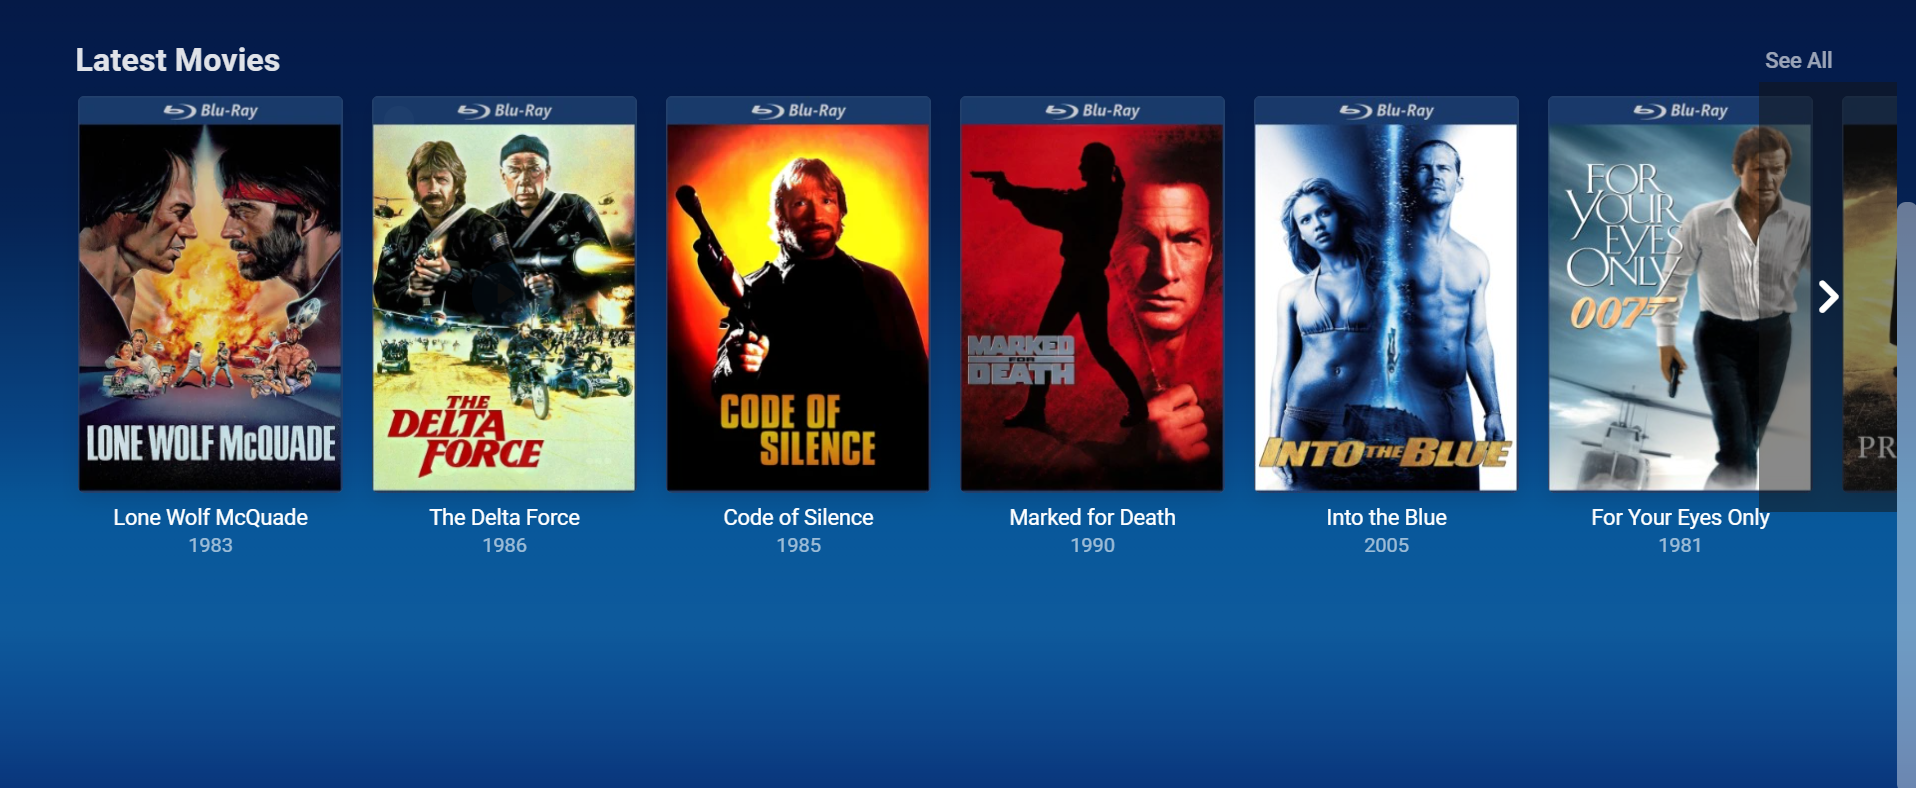Click the Marked for Death title text
The width and height of the screenshot is (1916, 788).
1092,517
